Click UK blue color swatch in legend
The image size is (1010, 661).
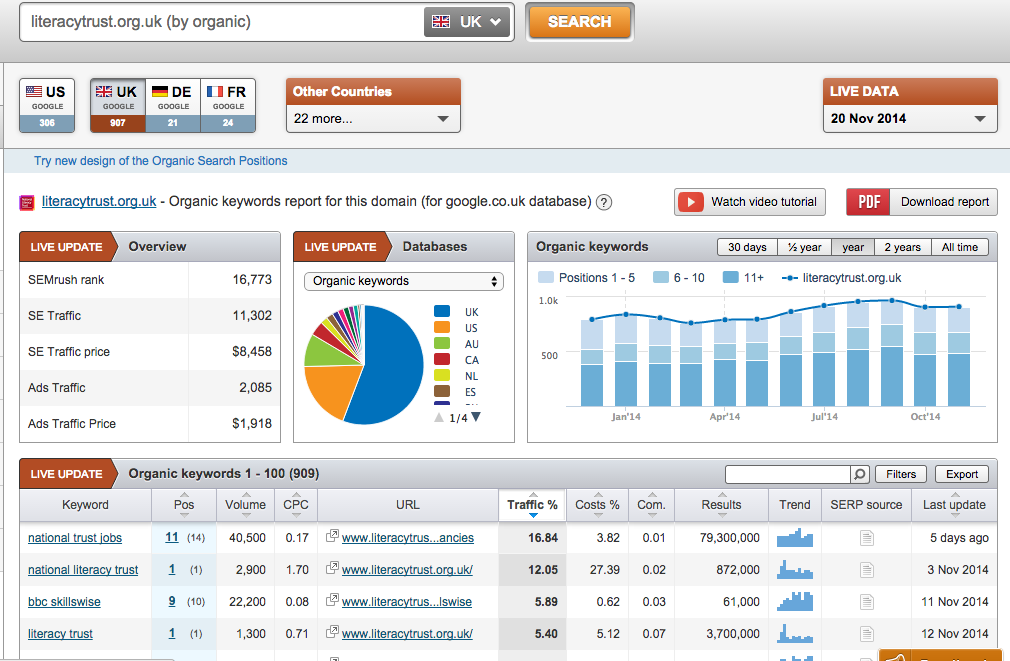click(442, 311)
